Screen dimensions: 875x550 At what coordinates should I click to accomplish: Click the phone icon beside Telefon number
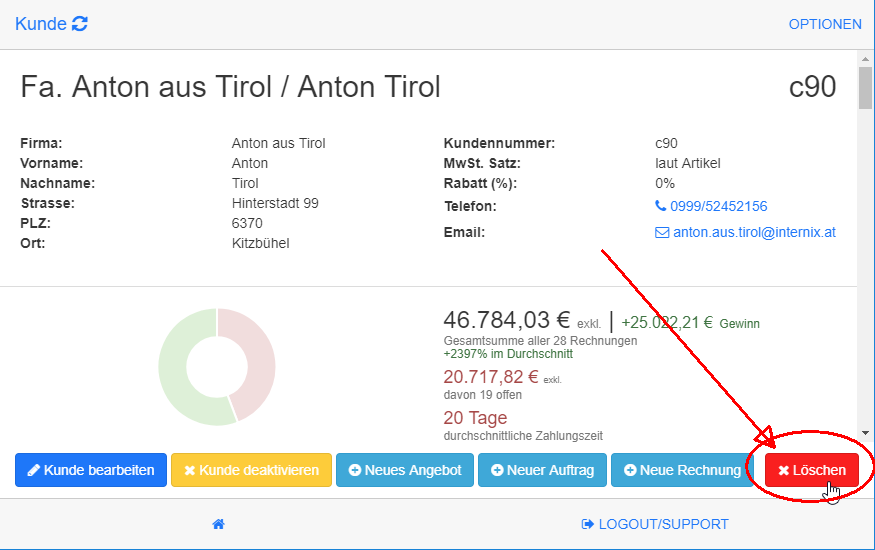pyautogui.click(x=661, y=206)
